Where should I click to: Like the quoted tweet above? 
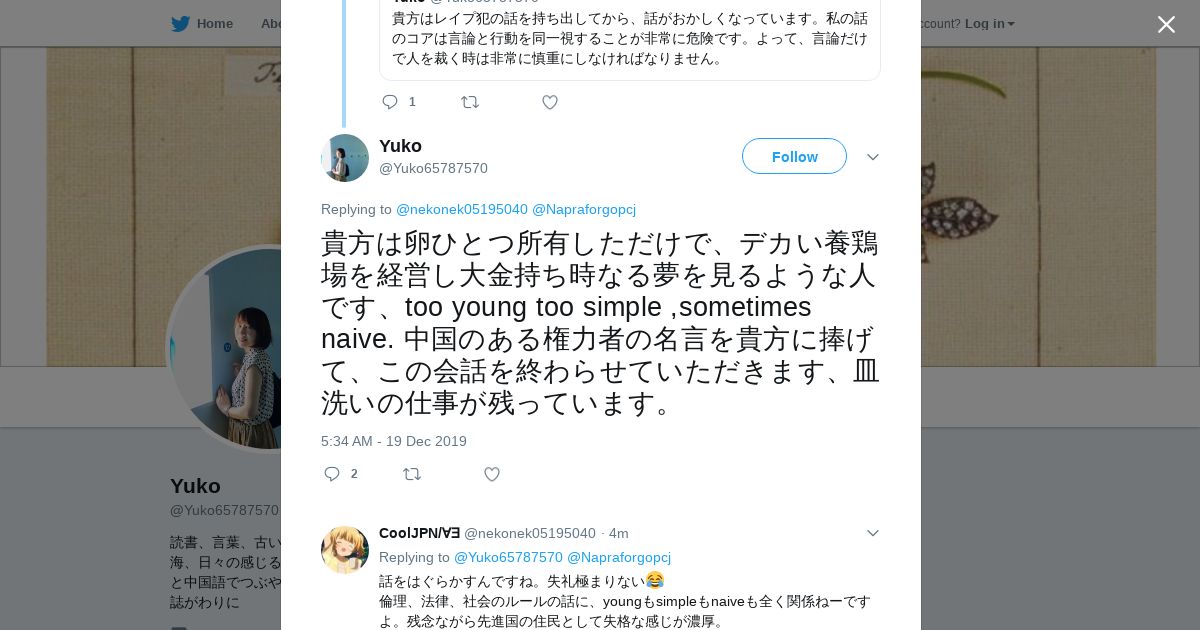550,102
